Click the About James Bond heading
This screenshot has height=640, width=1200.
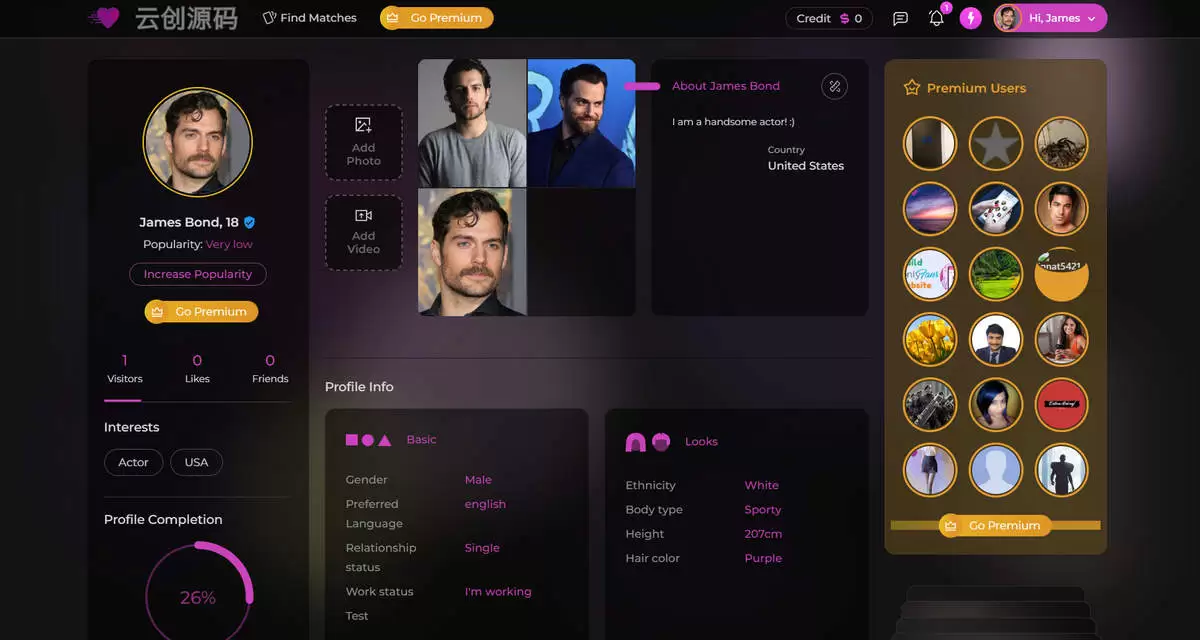point(726,86)
